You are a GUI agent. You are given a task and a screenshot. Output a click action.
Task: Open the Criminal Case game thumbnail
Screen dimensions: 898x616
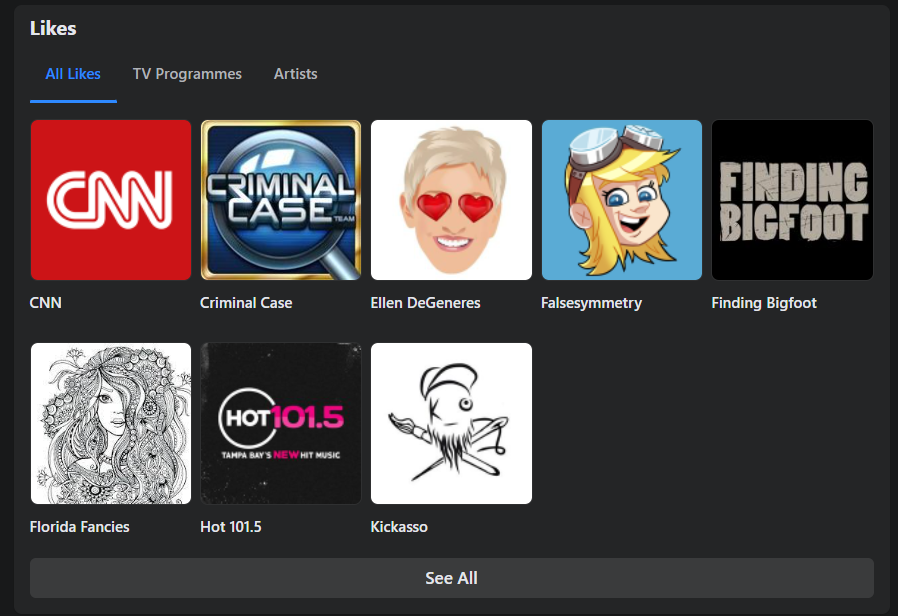coord(281,200)
